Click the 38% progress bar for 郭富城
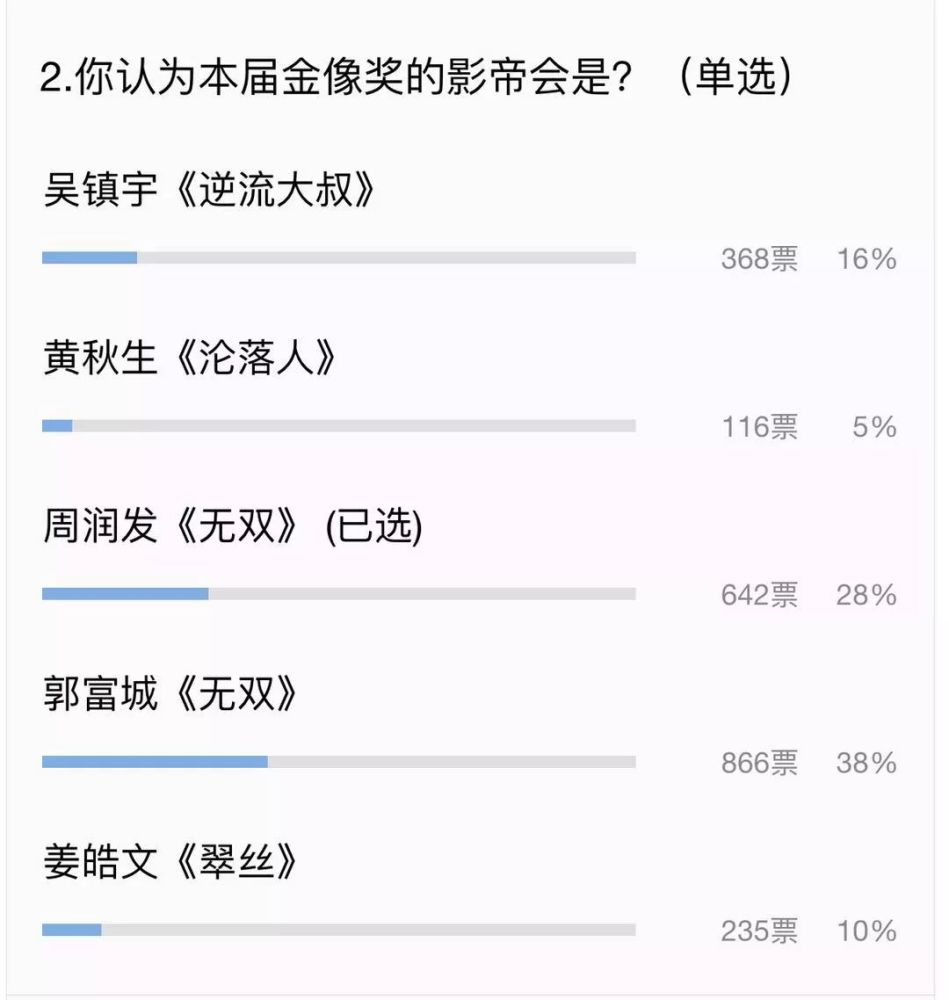Image resolution: width=949 pixels, height=1000 pixels. [339, 761]
